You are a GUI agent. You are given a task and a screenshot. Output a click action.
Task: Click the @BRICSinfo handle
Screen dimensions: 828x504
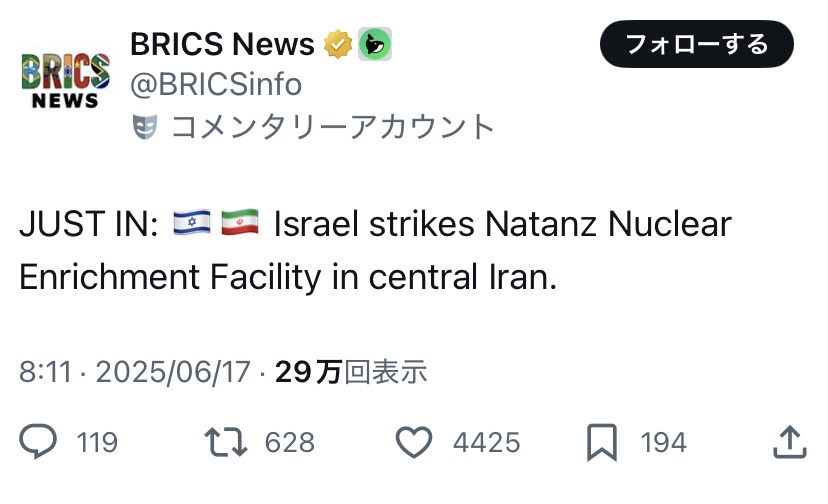[216, 85]
